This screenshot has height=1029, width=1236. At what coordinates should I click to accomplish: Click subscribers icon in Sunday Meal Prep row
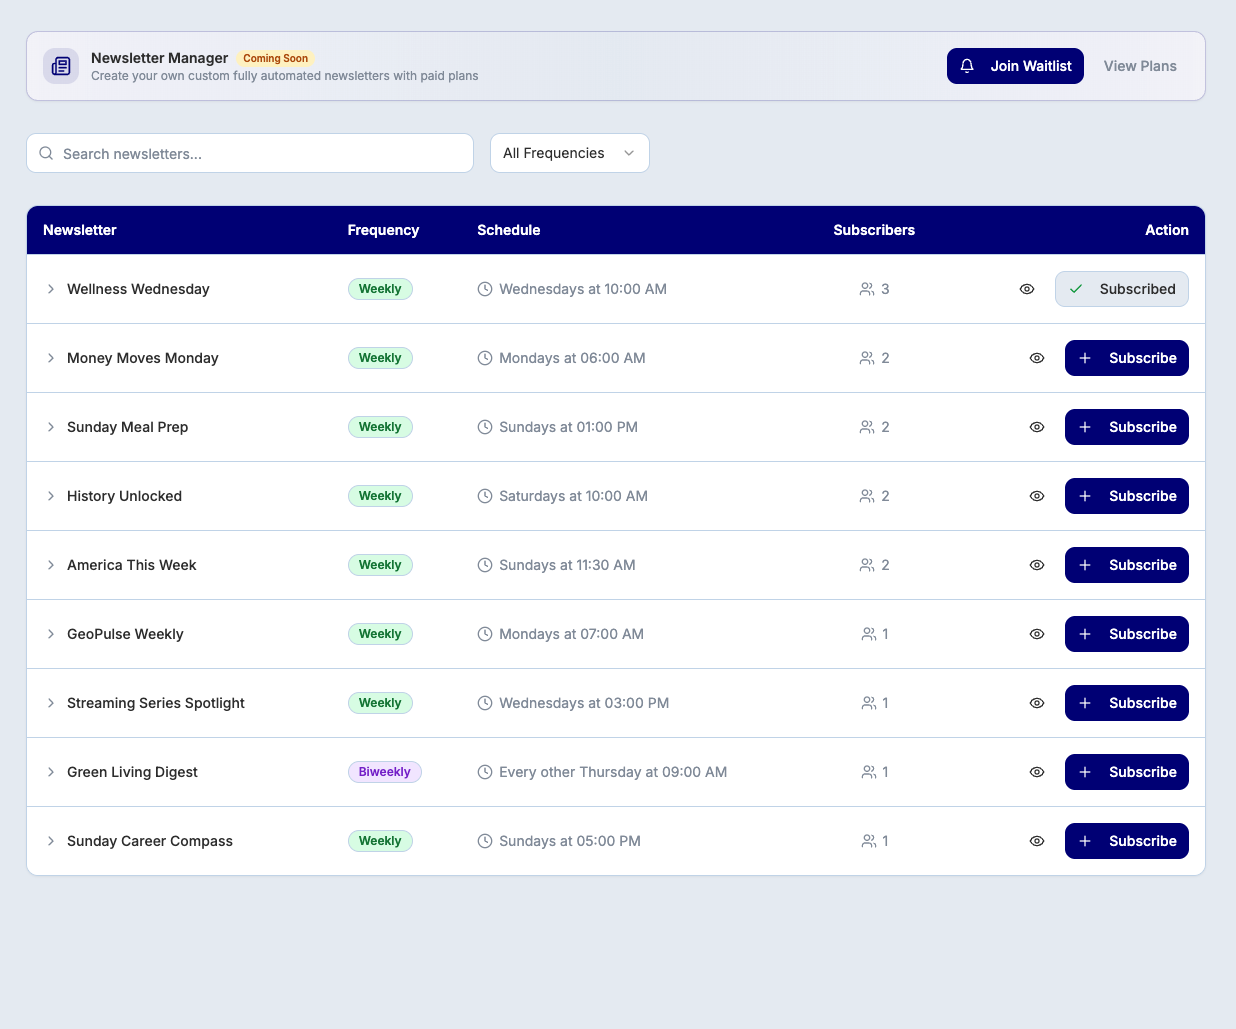867,427
